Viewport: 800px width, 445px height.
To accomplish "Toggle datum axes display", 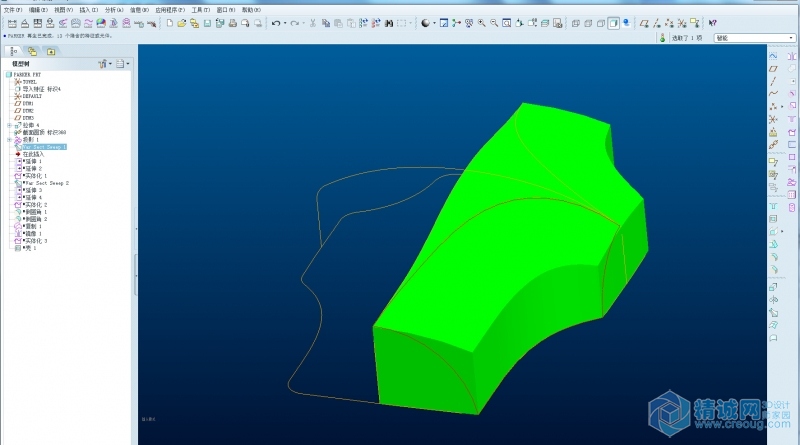I will 657,23.
